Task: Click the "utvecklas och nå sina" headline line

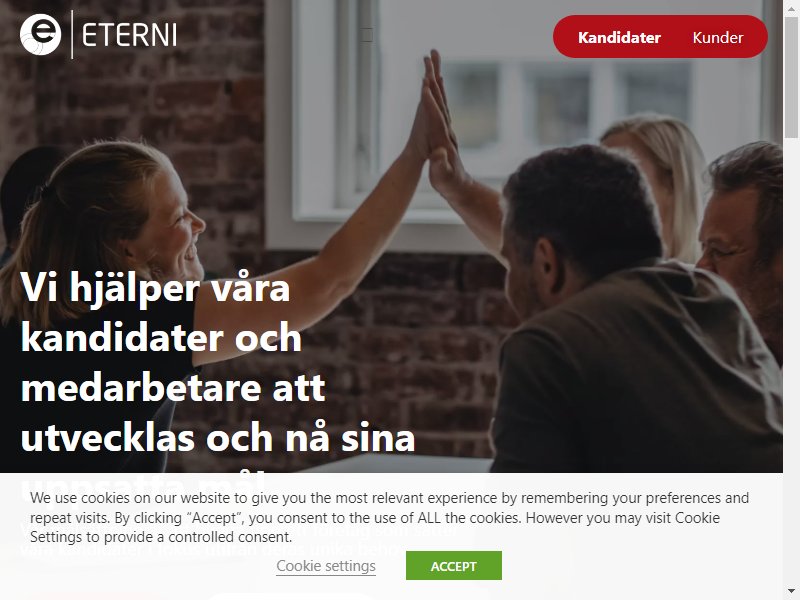Action: (x=217, y=438)
